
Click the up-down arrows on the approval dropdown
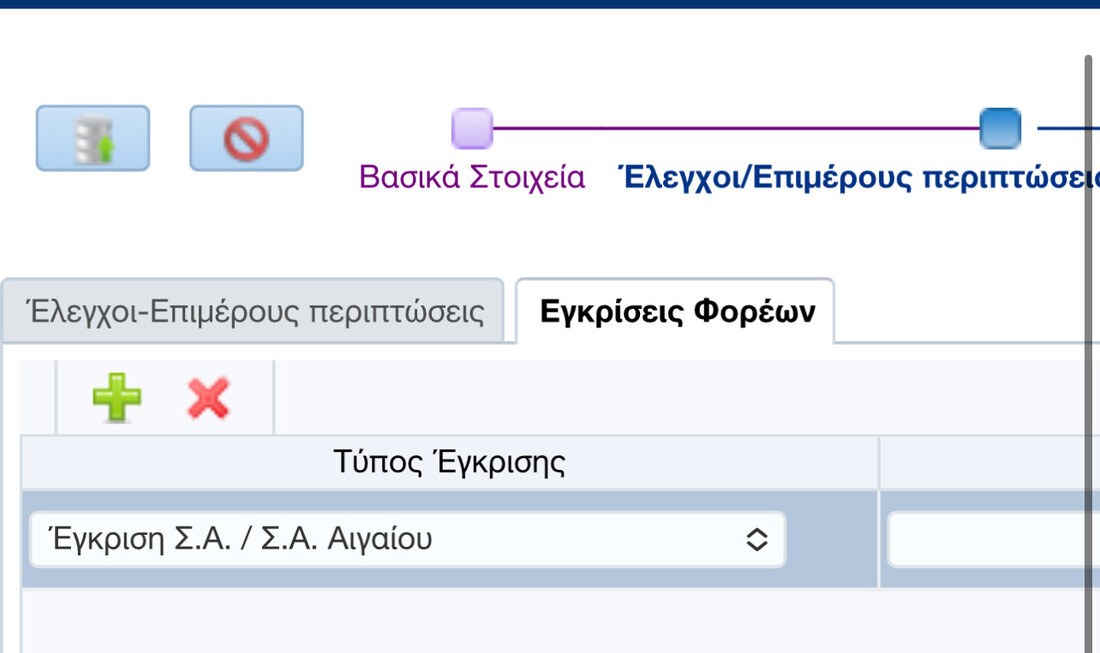click(x=757, y=540)
